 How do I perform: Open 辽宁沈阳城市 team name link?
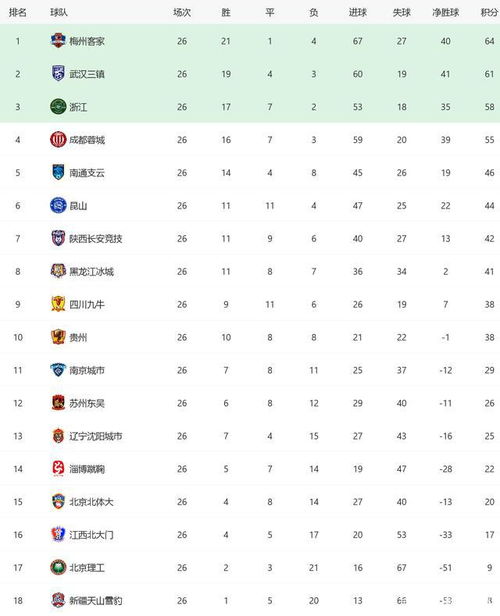click(95, 436)
